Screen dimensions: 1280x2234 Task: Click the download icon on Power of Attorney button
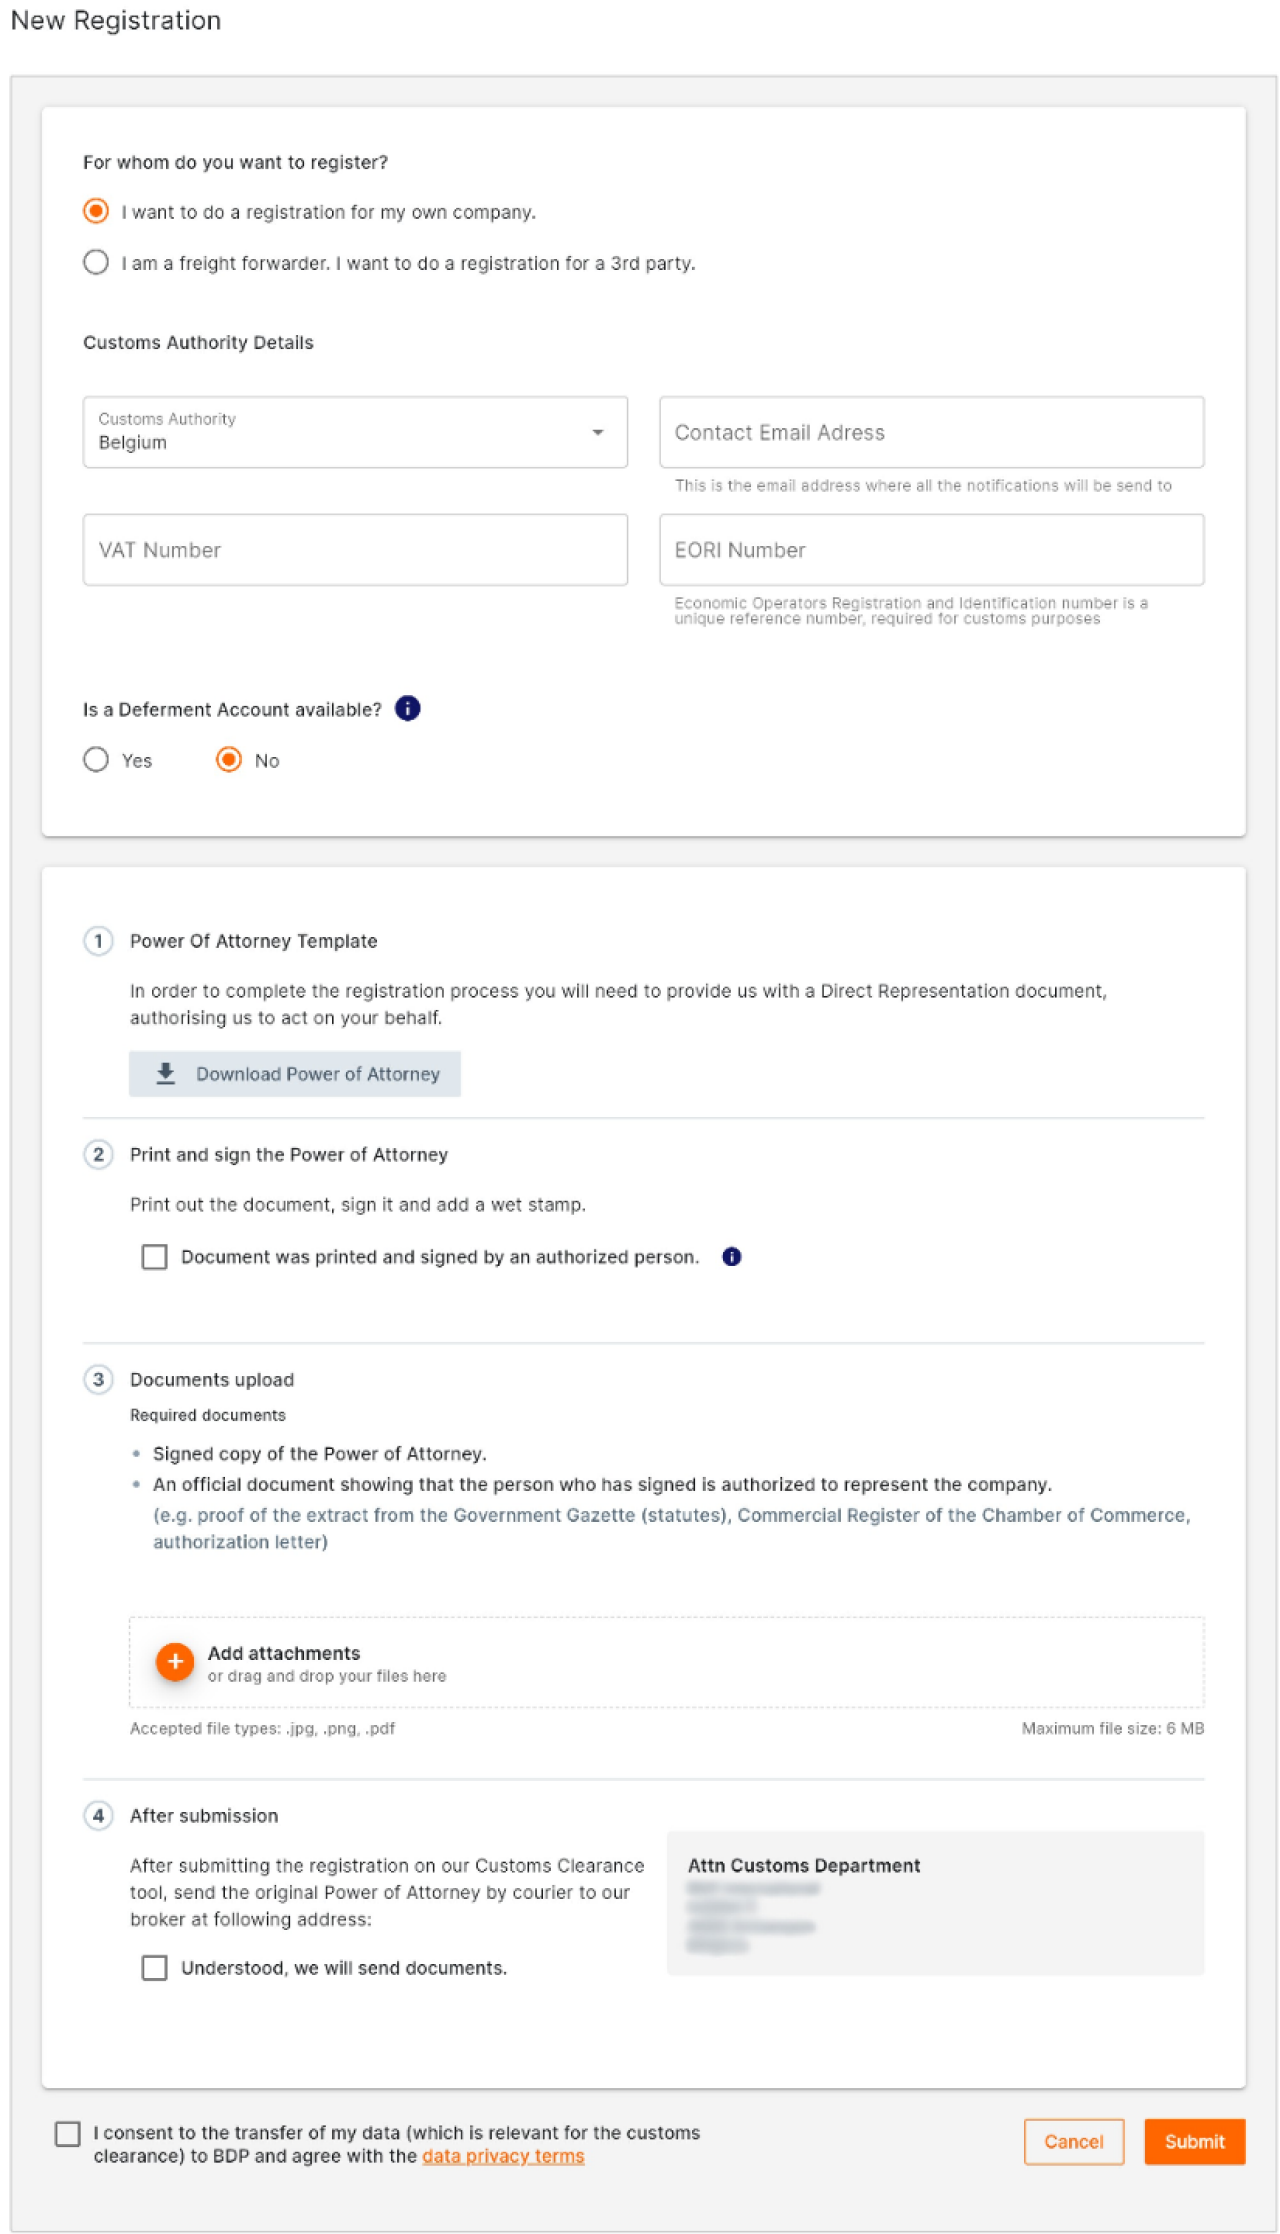[x=163, y=1073]
